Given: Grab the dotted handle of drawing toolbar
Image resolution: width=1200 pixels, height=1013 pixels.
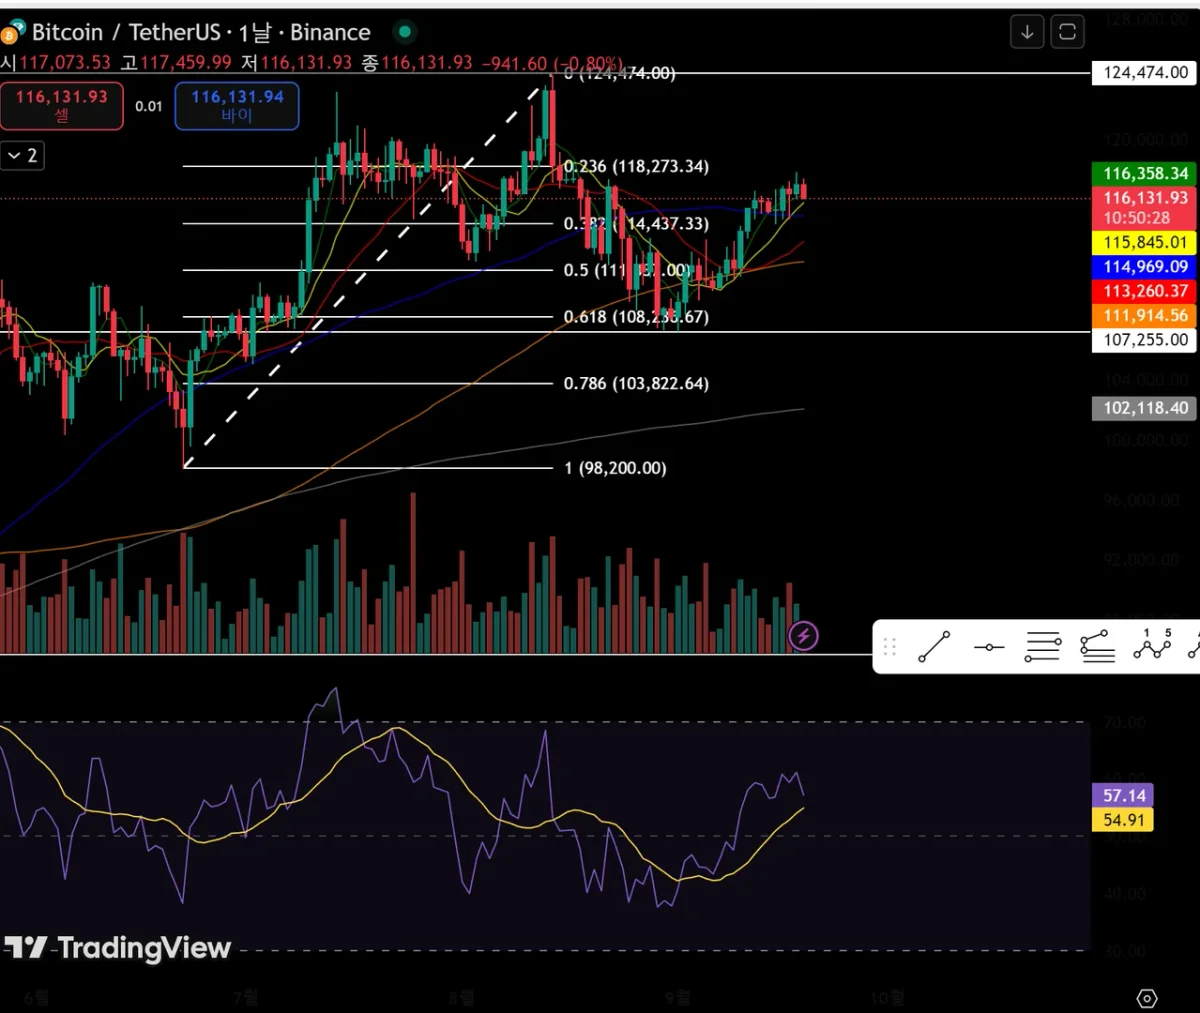Looking at the screenshot, I should point(889,647).
